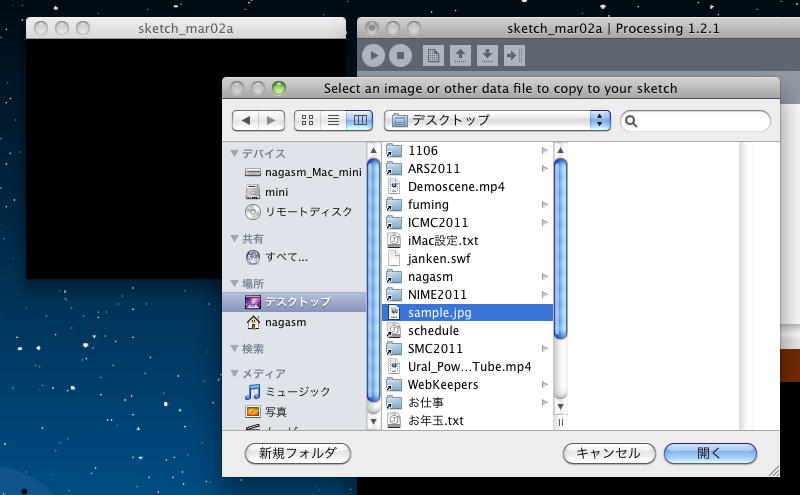Switch file dialog to list view

(334, 120)
